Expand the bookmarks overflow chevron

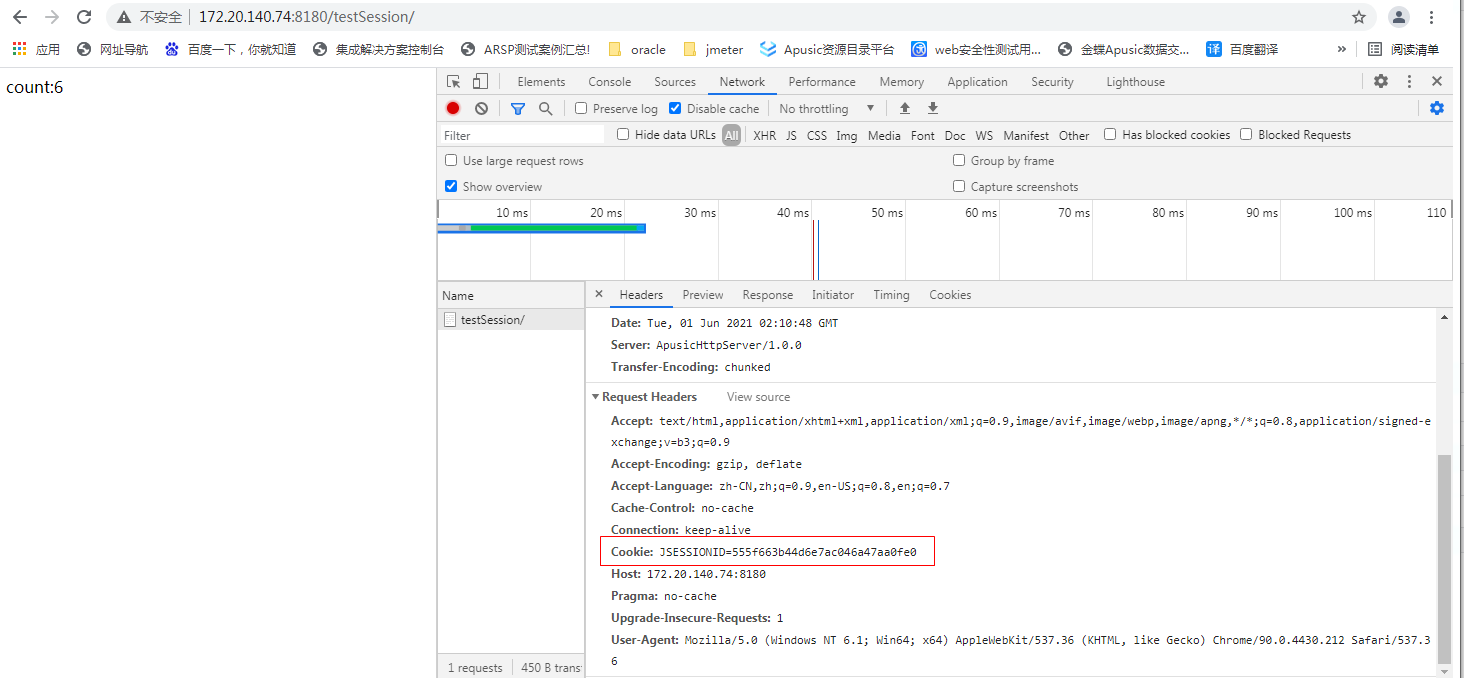tap(1342, 49)
